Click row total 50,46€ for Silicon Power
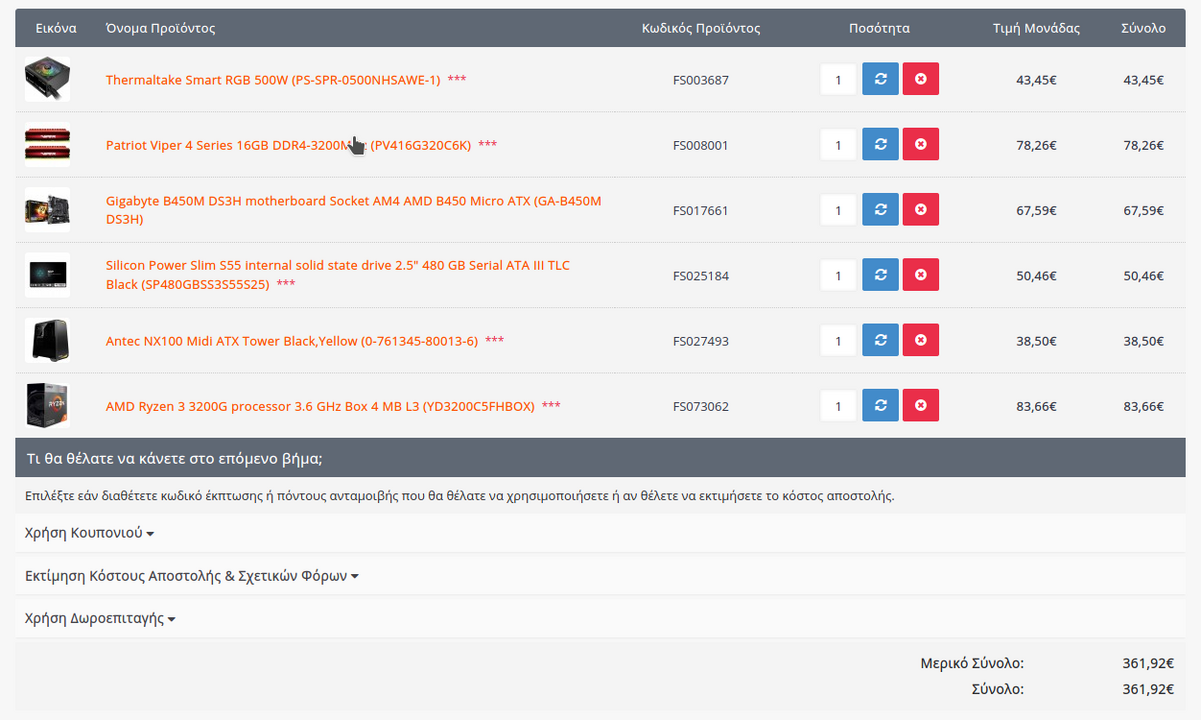The image size is (1201, 720). [x=1144, y=276]
